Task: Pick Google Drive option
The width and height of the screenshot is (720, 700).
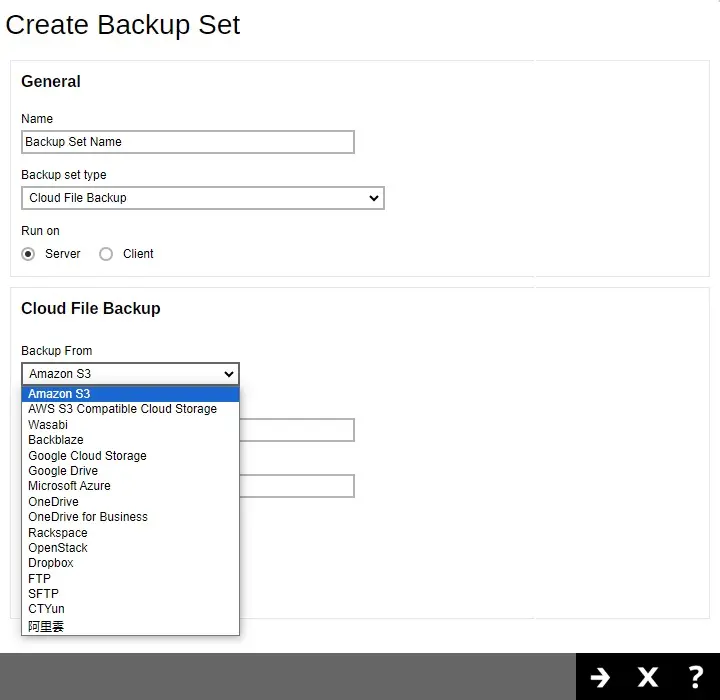Action: coord(130,471)
